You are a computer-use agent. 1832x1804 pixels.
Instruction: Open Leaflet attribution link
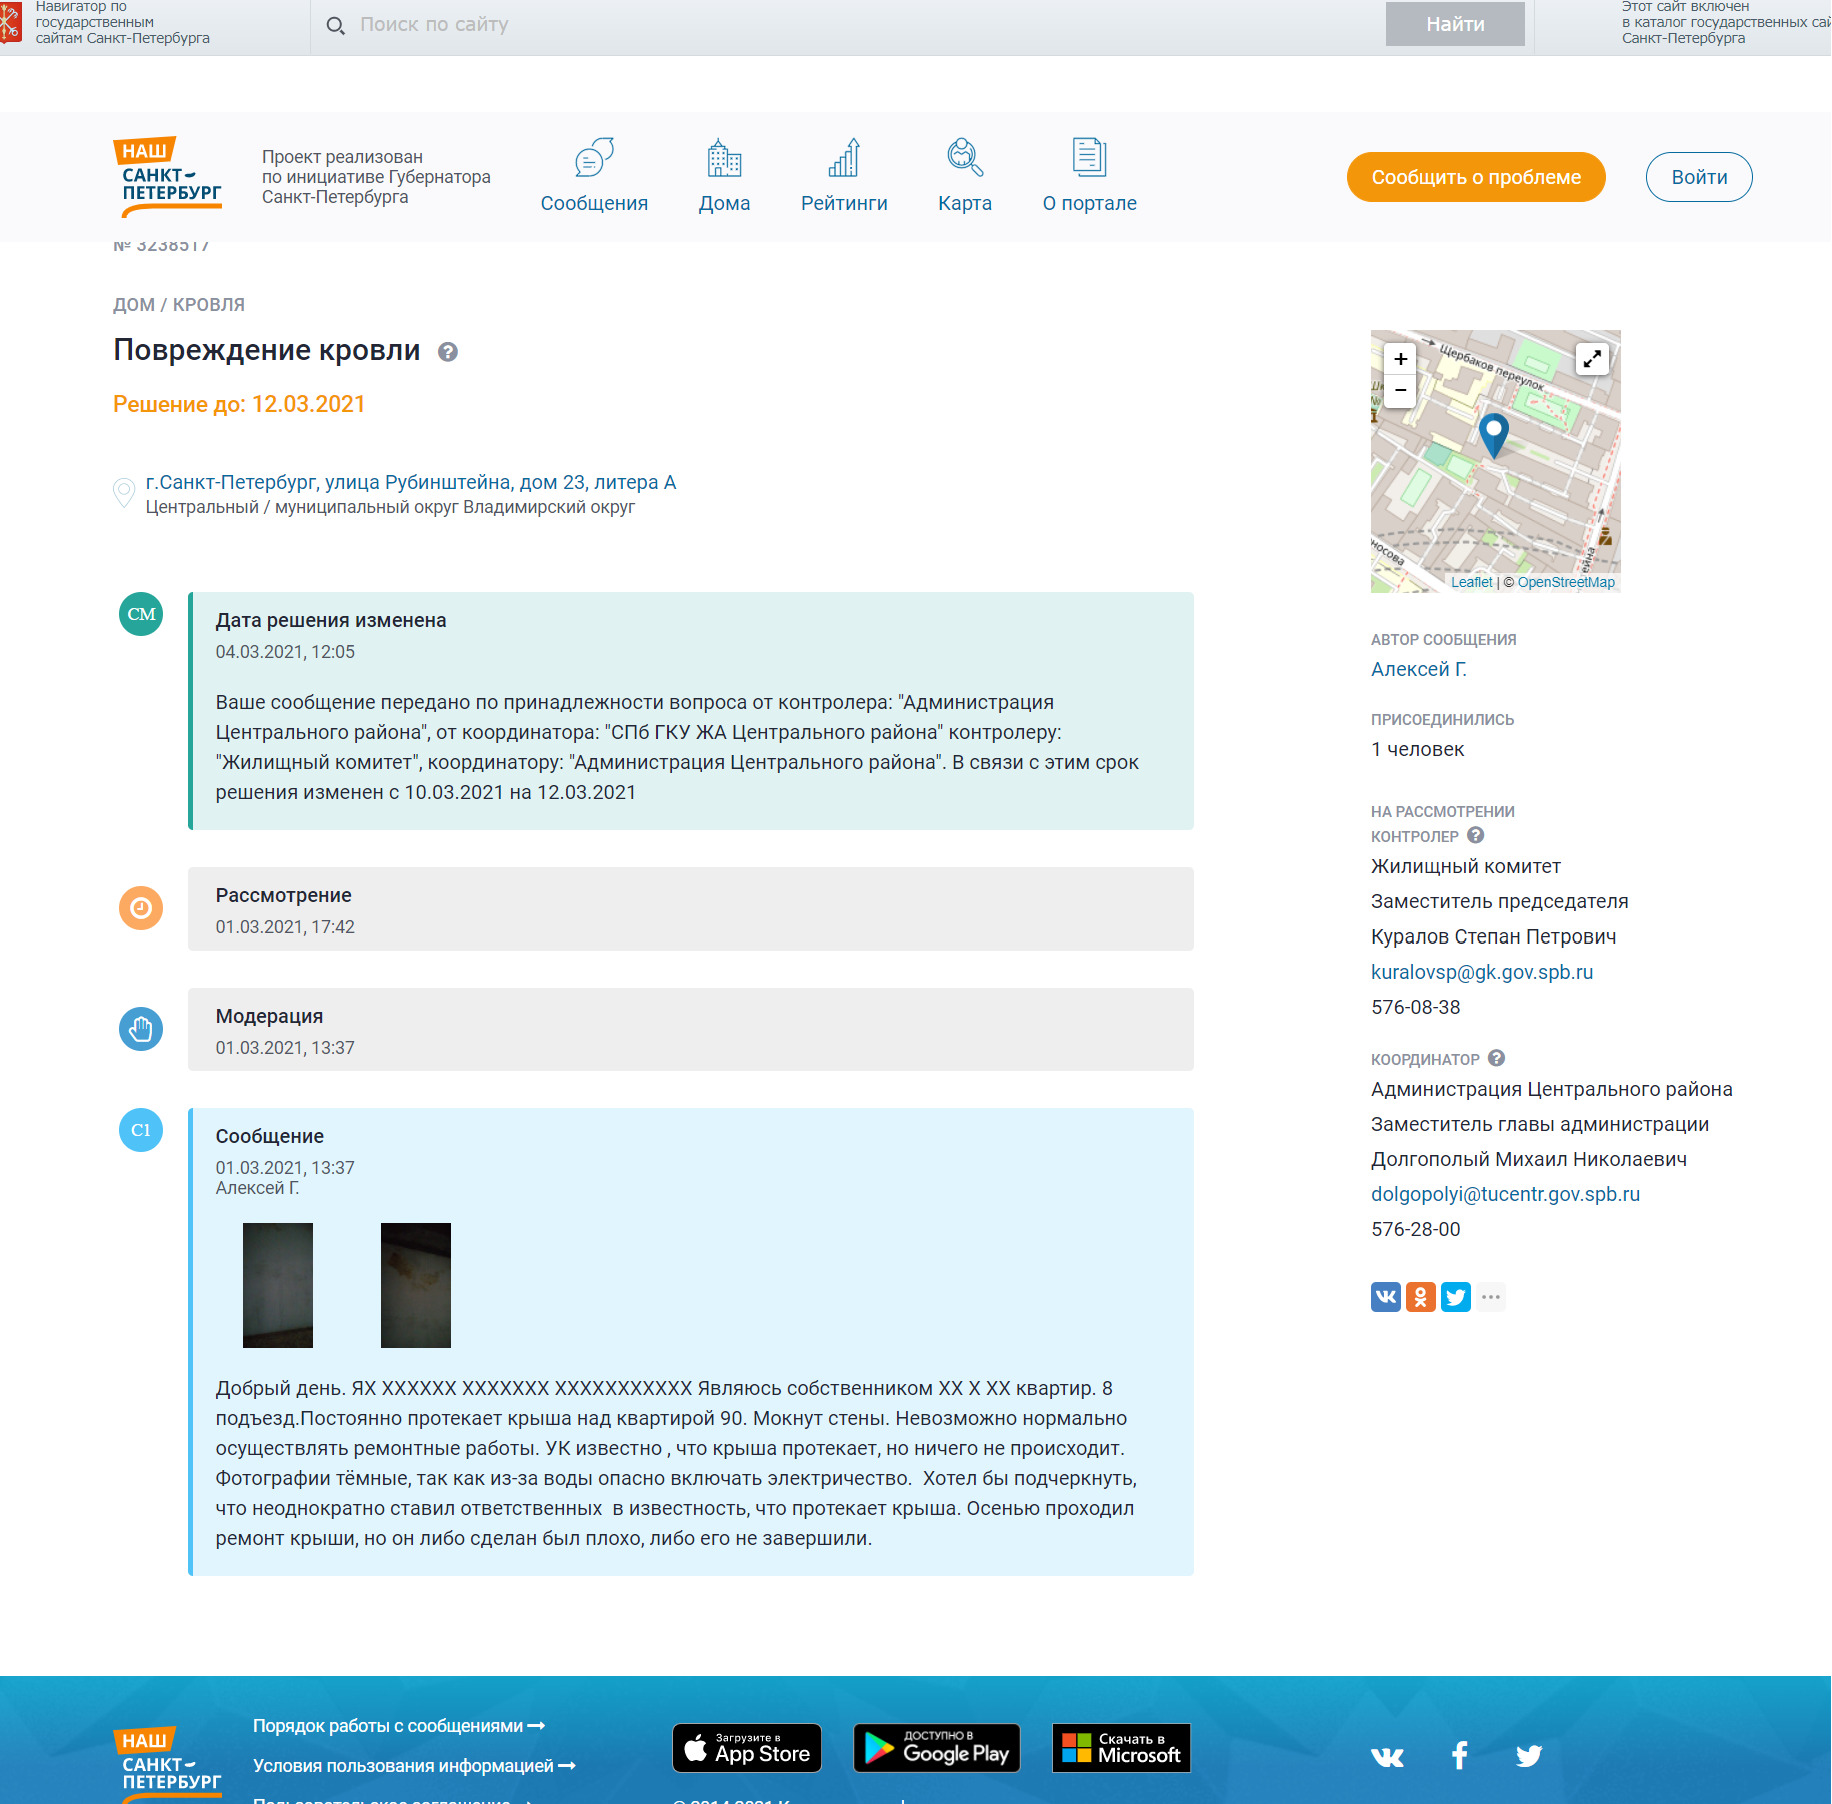click(1471, 582)
